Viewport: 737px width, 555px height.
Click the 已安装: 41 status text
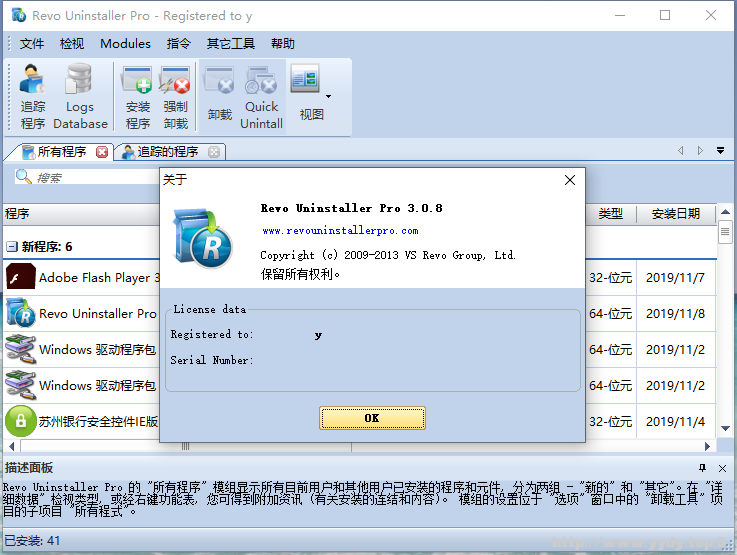point(32,541)
